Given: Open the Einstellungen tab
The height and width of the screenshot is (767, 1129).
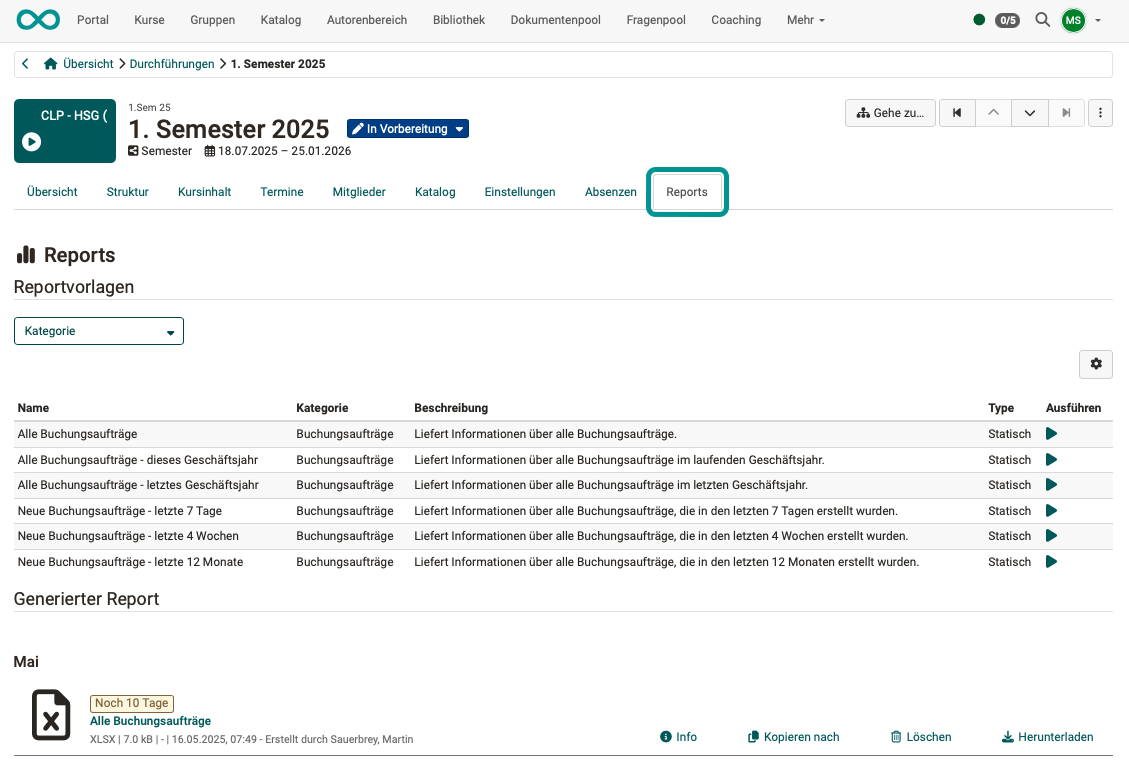Looking at the screenshot, I should [x=520, y=191].
